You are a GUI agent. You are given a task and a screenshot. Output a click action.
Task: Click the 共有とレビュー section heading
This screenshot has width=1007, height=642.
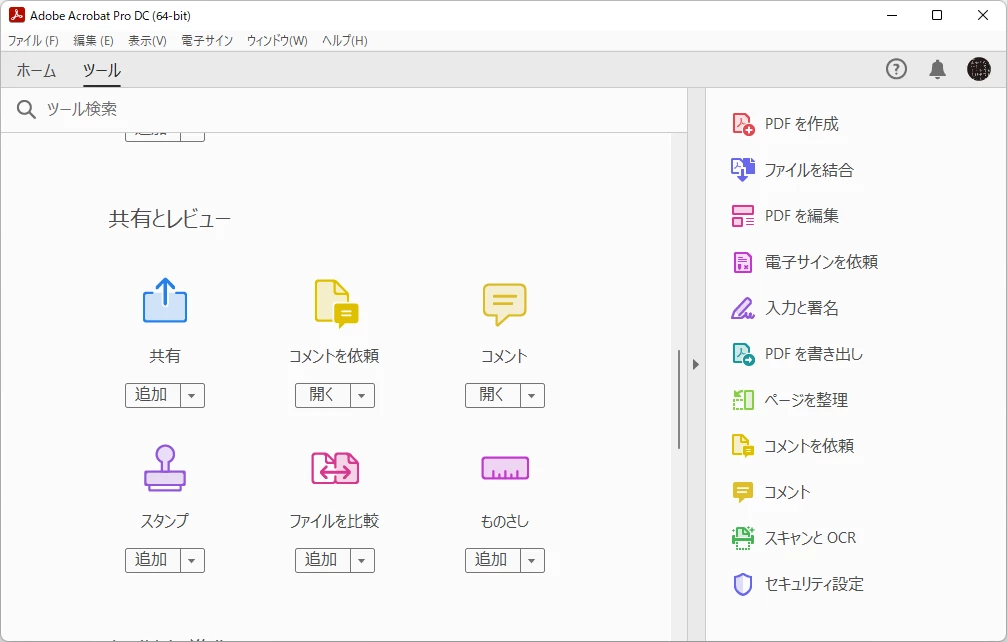click(170, 219)
